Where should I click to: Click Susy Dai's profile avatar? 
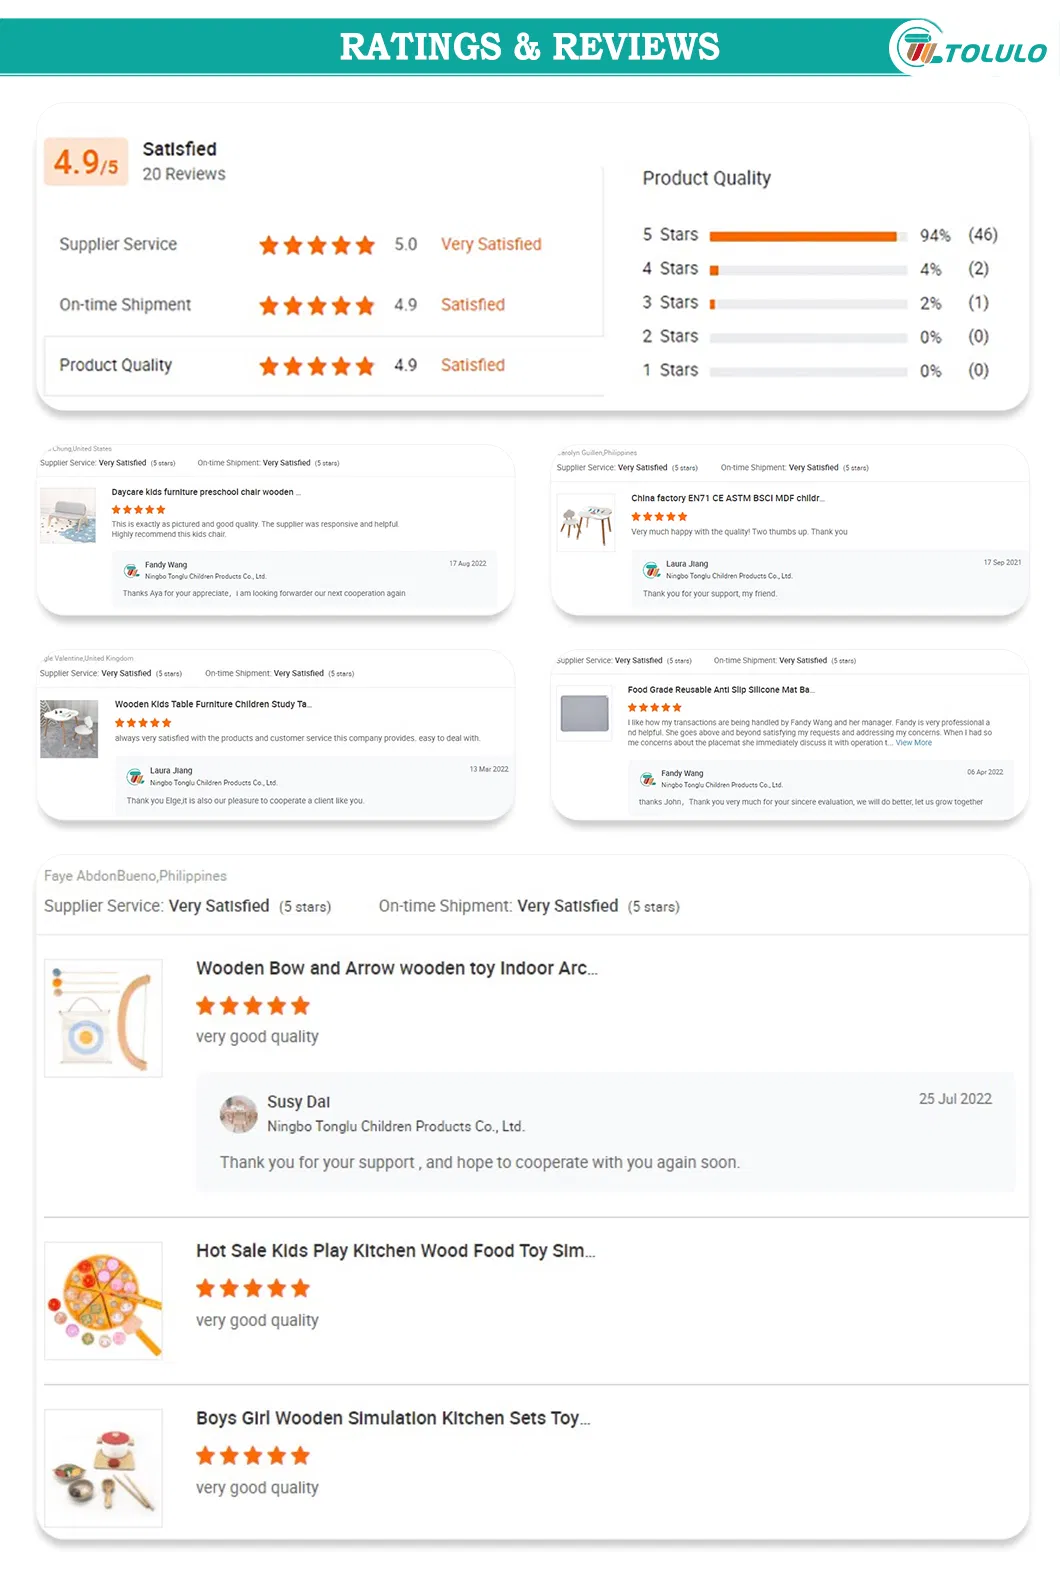tap(238, 1114)
